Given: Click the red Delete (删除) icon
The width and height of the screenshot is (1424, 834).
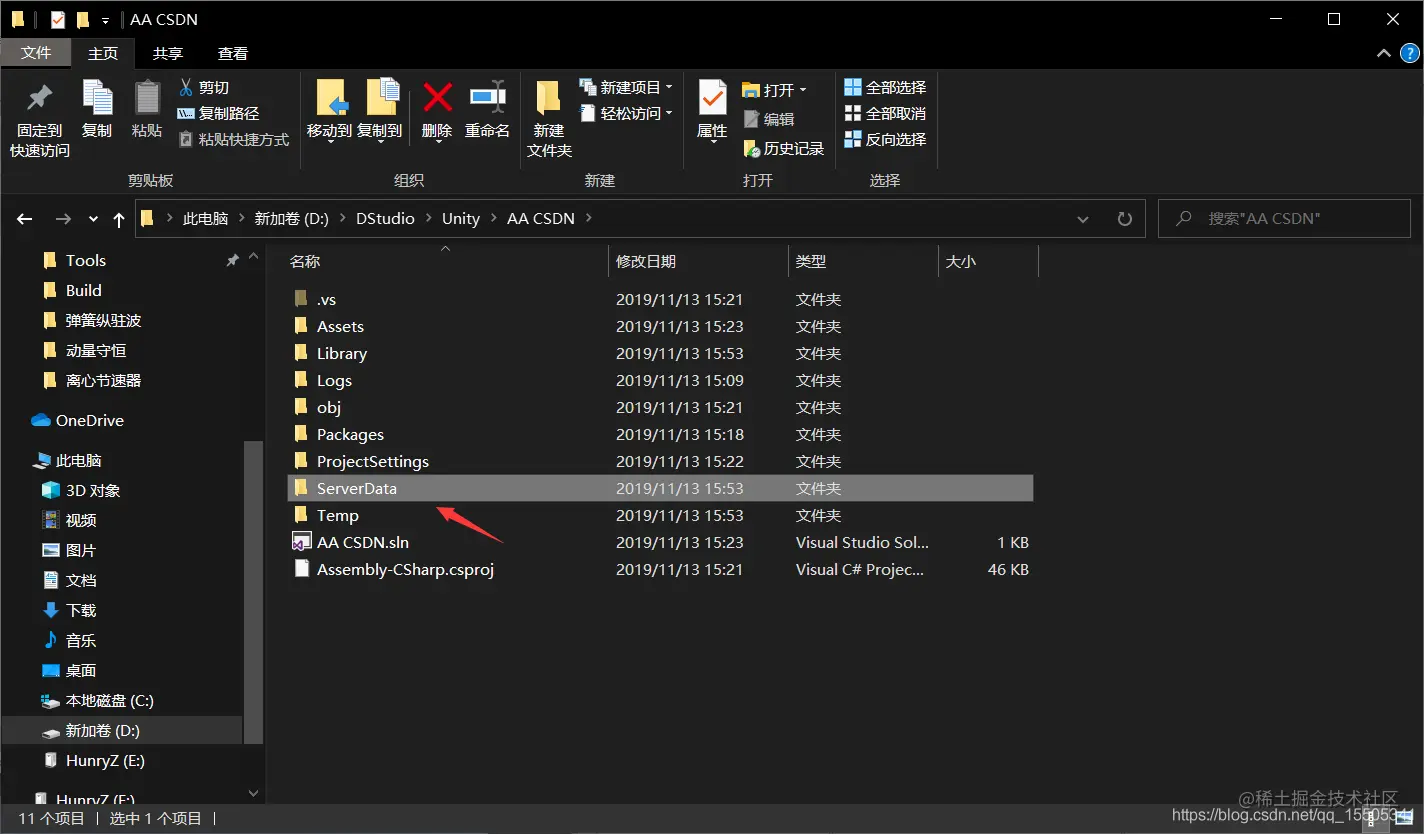Looking at the screenshot, I should (x=437, y=98).
